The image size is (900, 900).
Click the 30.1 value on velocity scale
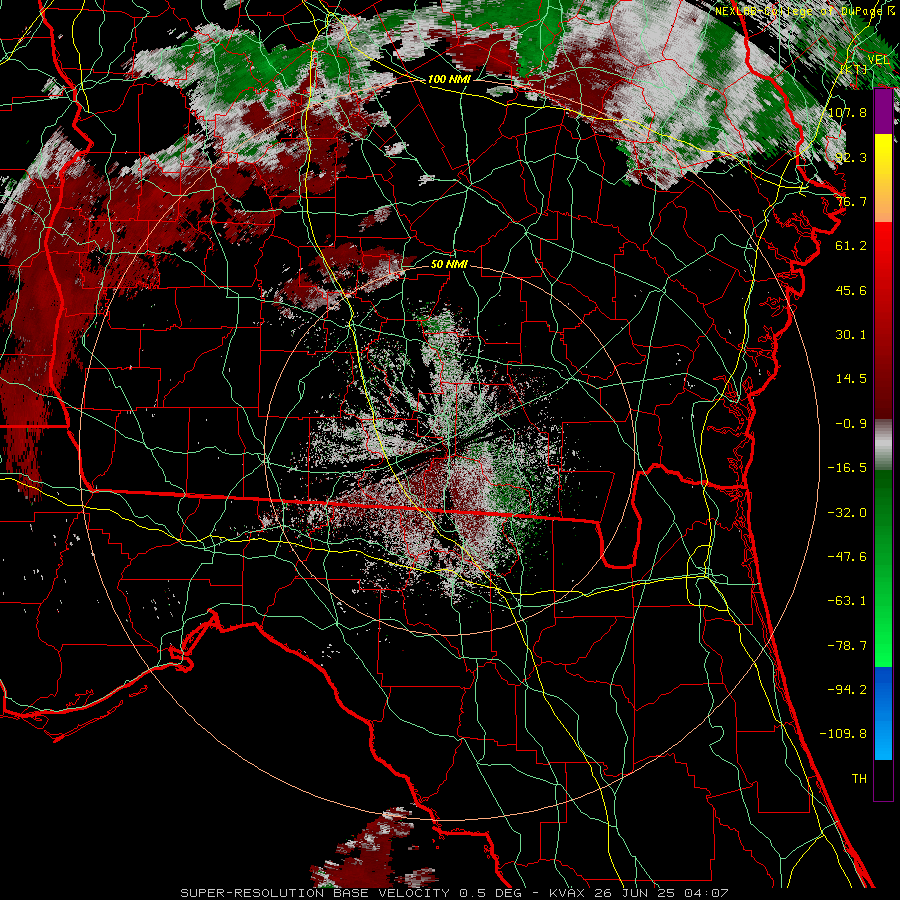(851, 335)
